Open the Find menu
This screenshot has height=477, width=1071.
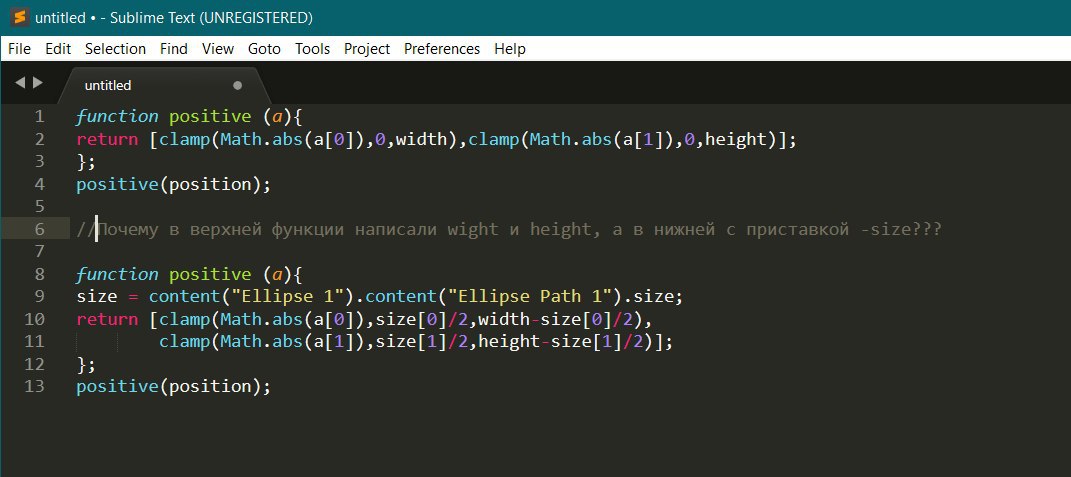point(173,49)
